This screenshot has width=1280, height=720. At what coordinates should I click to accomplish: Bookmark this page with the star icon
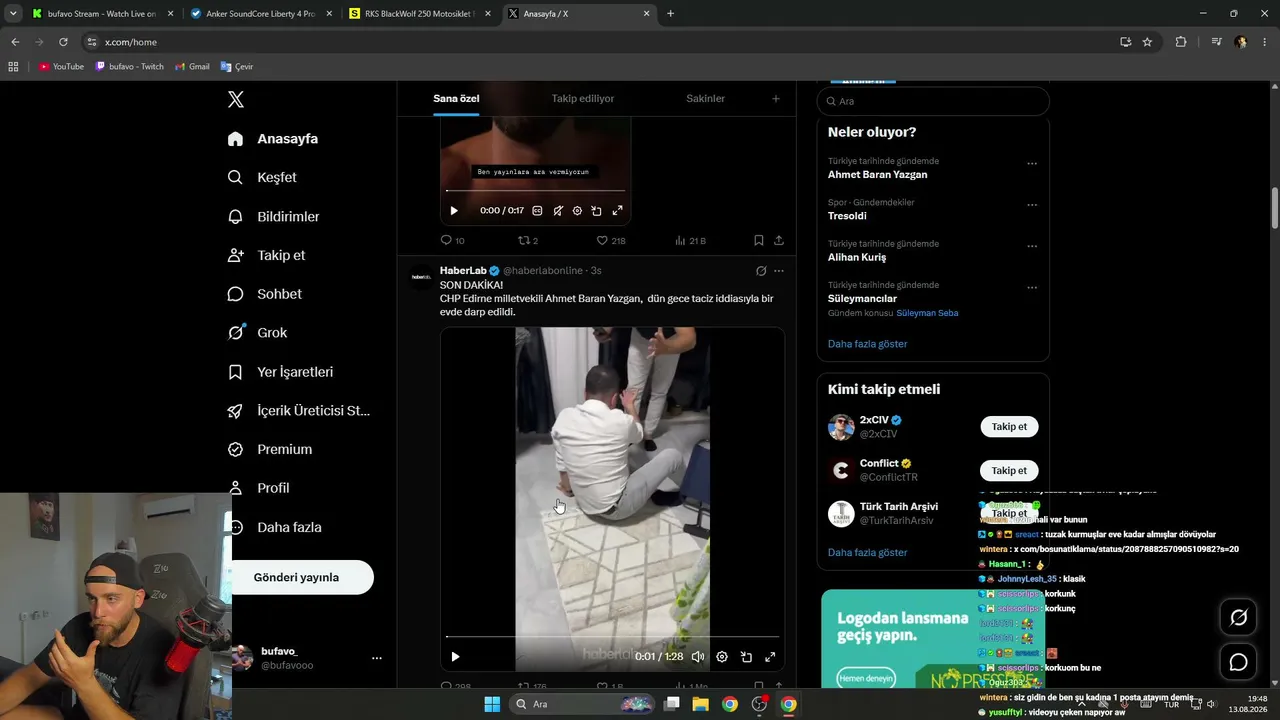[x=1147, y=42]
